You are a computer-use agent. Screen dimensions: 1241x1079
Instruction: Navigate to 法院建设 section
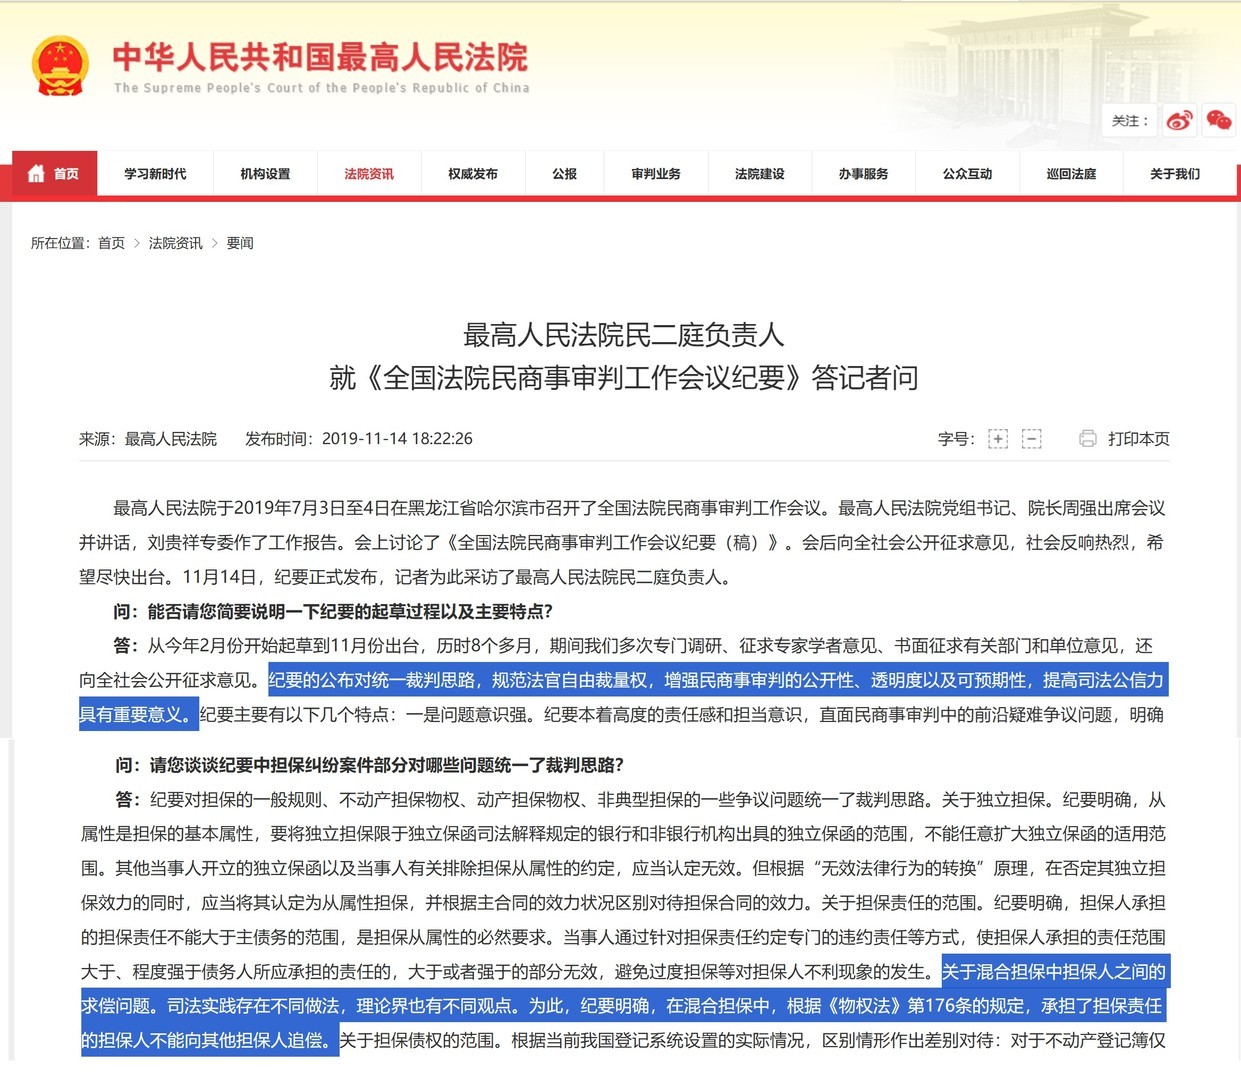(x=760, y=174)
